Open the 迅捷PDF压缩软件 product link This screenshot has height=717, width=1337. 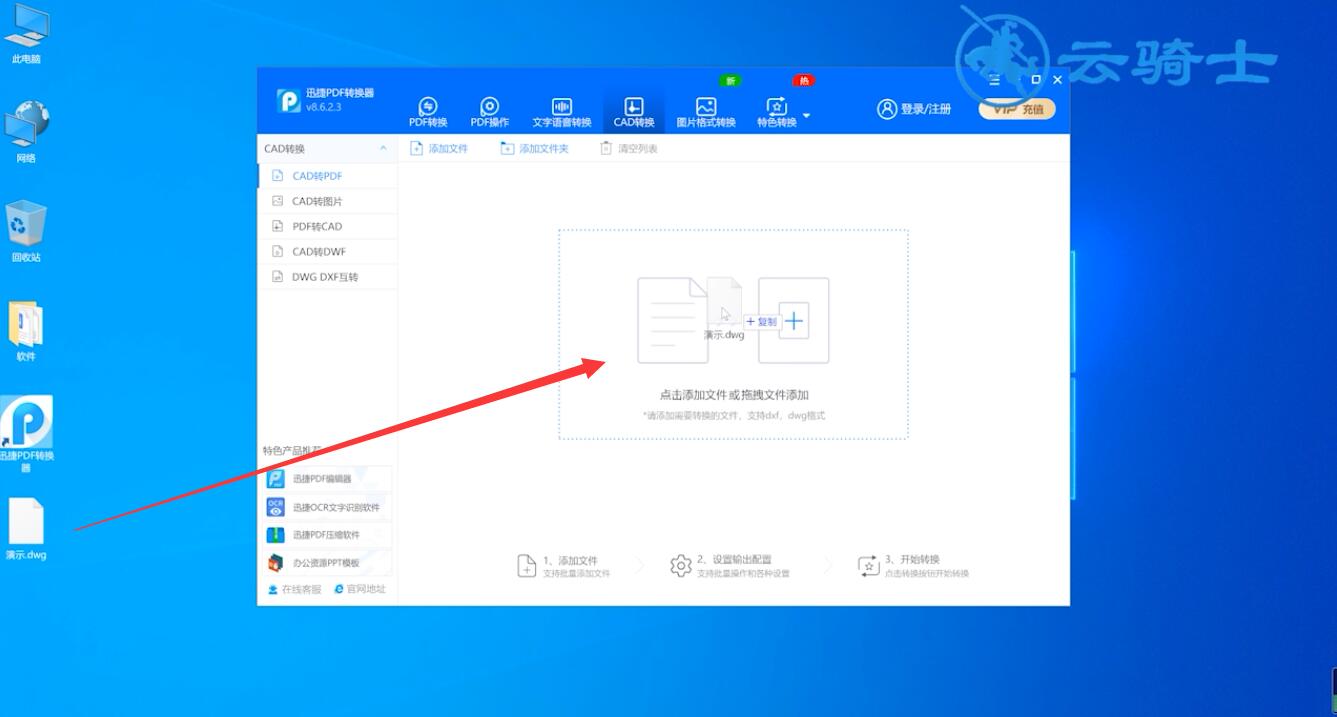coord(328,535)
